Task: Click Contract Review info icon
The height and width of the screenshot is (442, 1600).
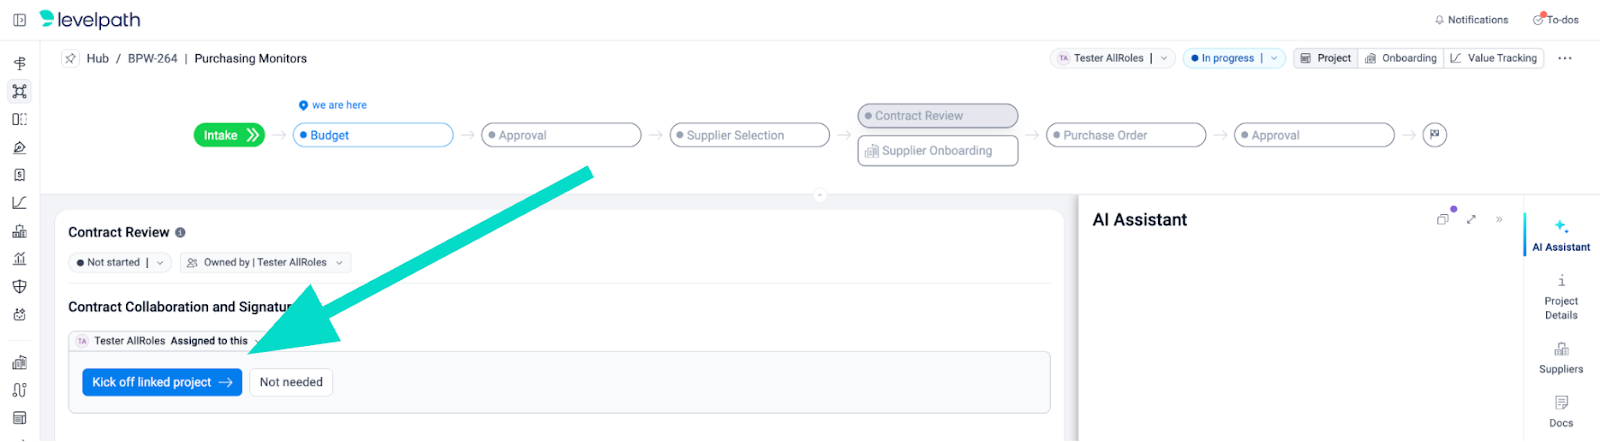Action: click(x=181, y=232)
